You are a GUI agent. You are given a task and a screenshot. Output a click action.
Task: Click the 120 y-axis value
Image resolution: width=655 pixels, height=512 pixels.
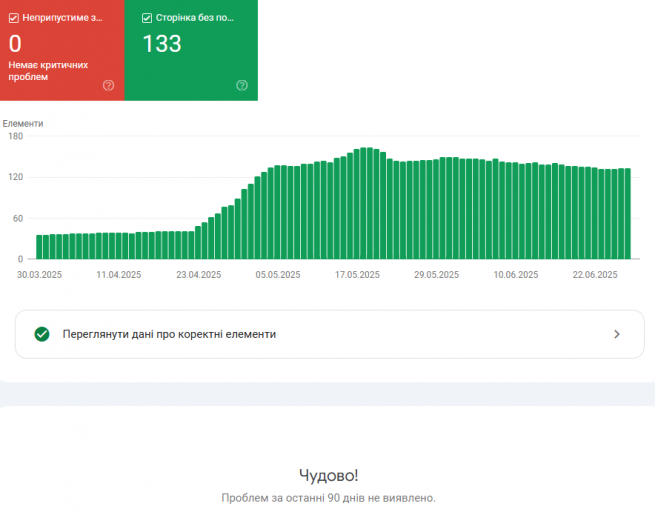(15, 177)
